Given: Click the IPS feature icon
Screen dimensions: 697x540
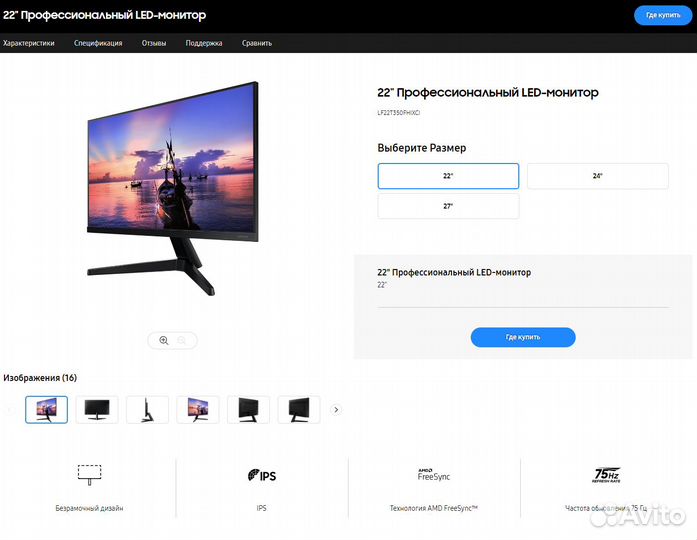Looking at the screenshot, I should (x=262, y=476).
